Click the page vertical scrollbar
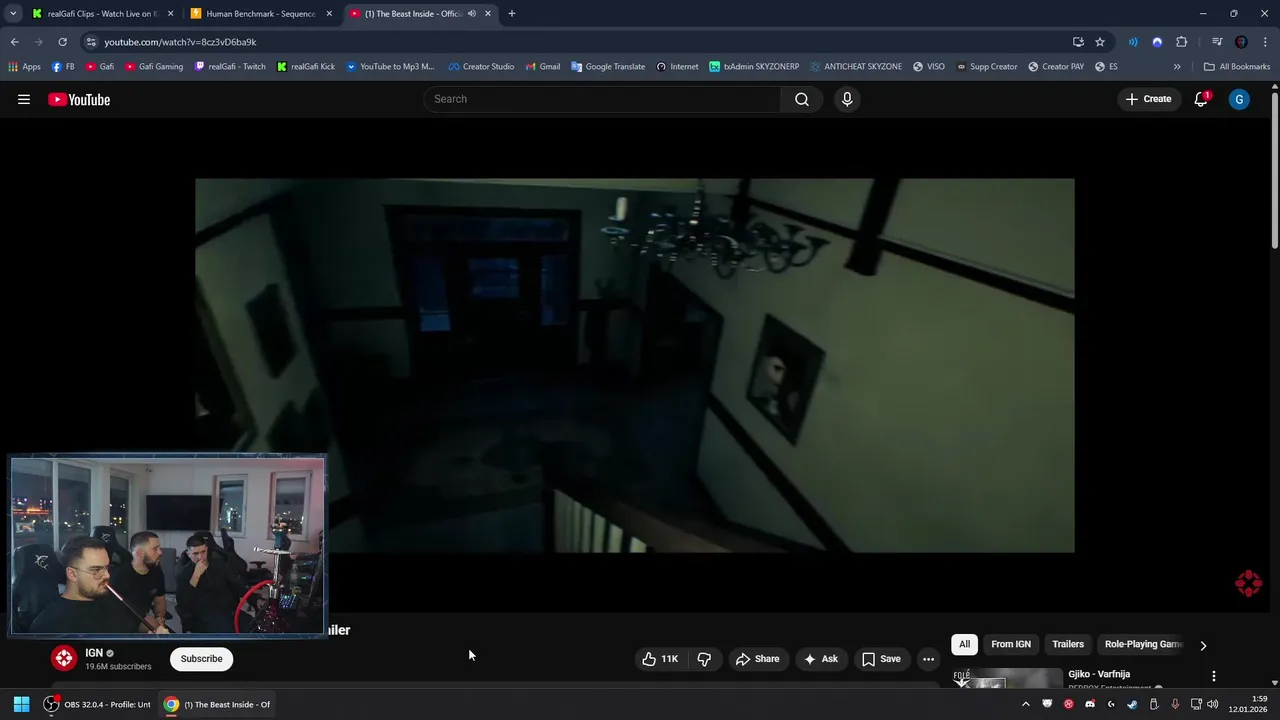 (x=1275, y=170)
